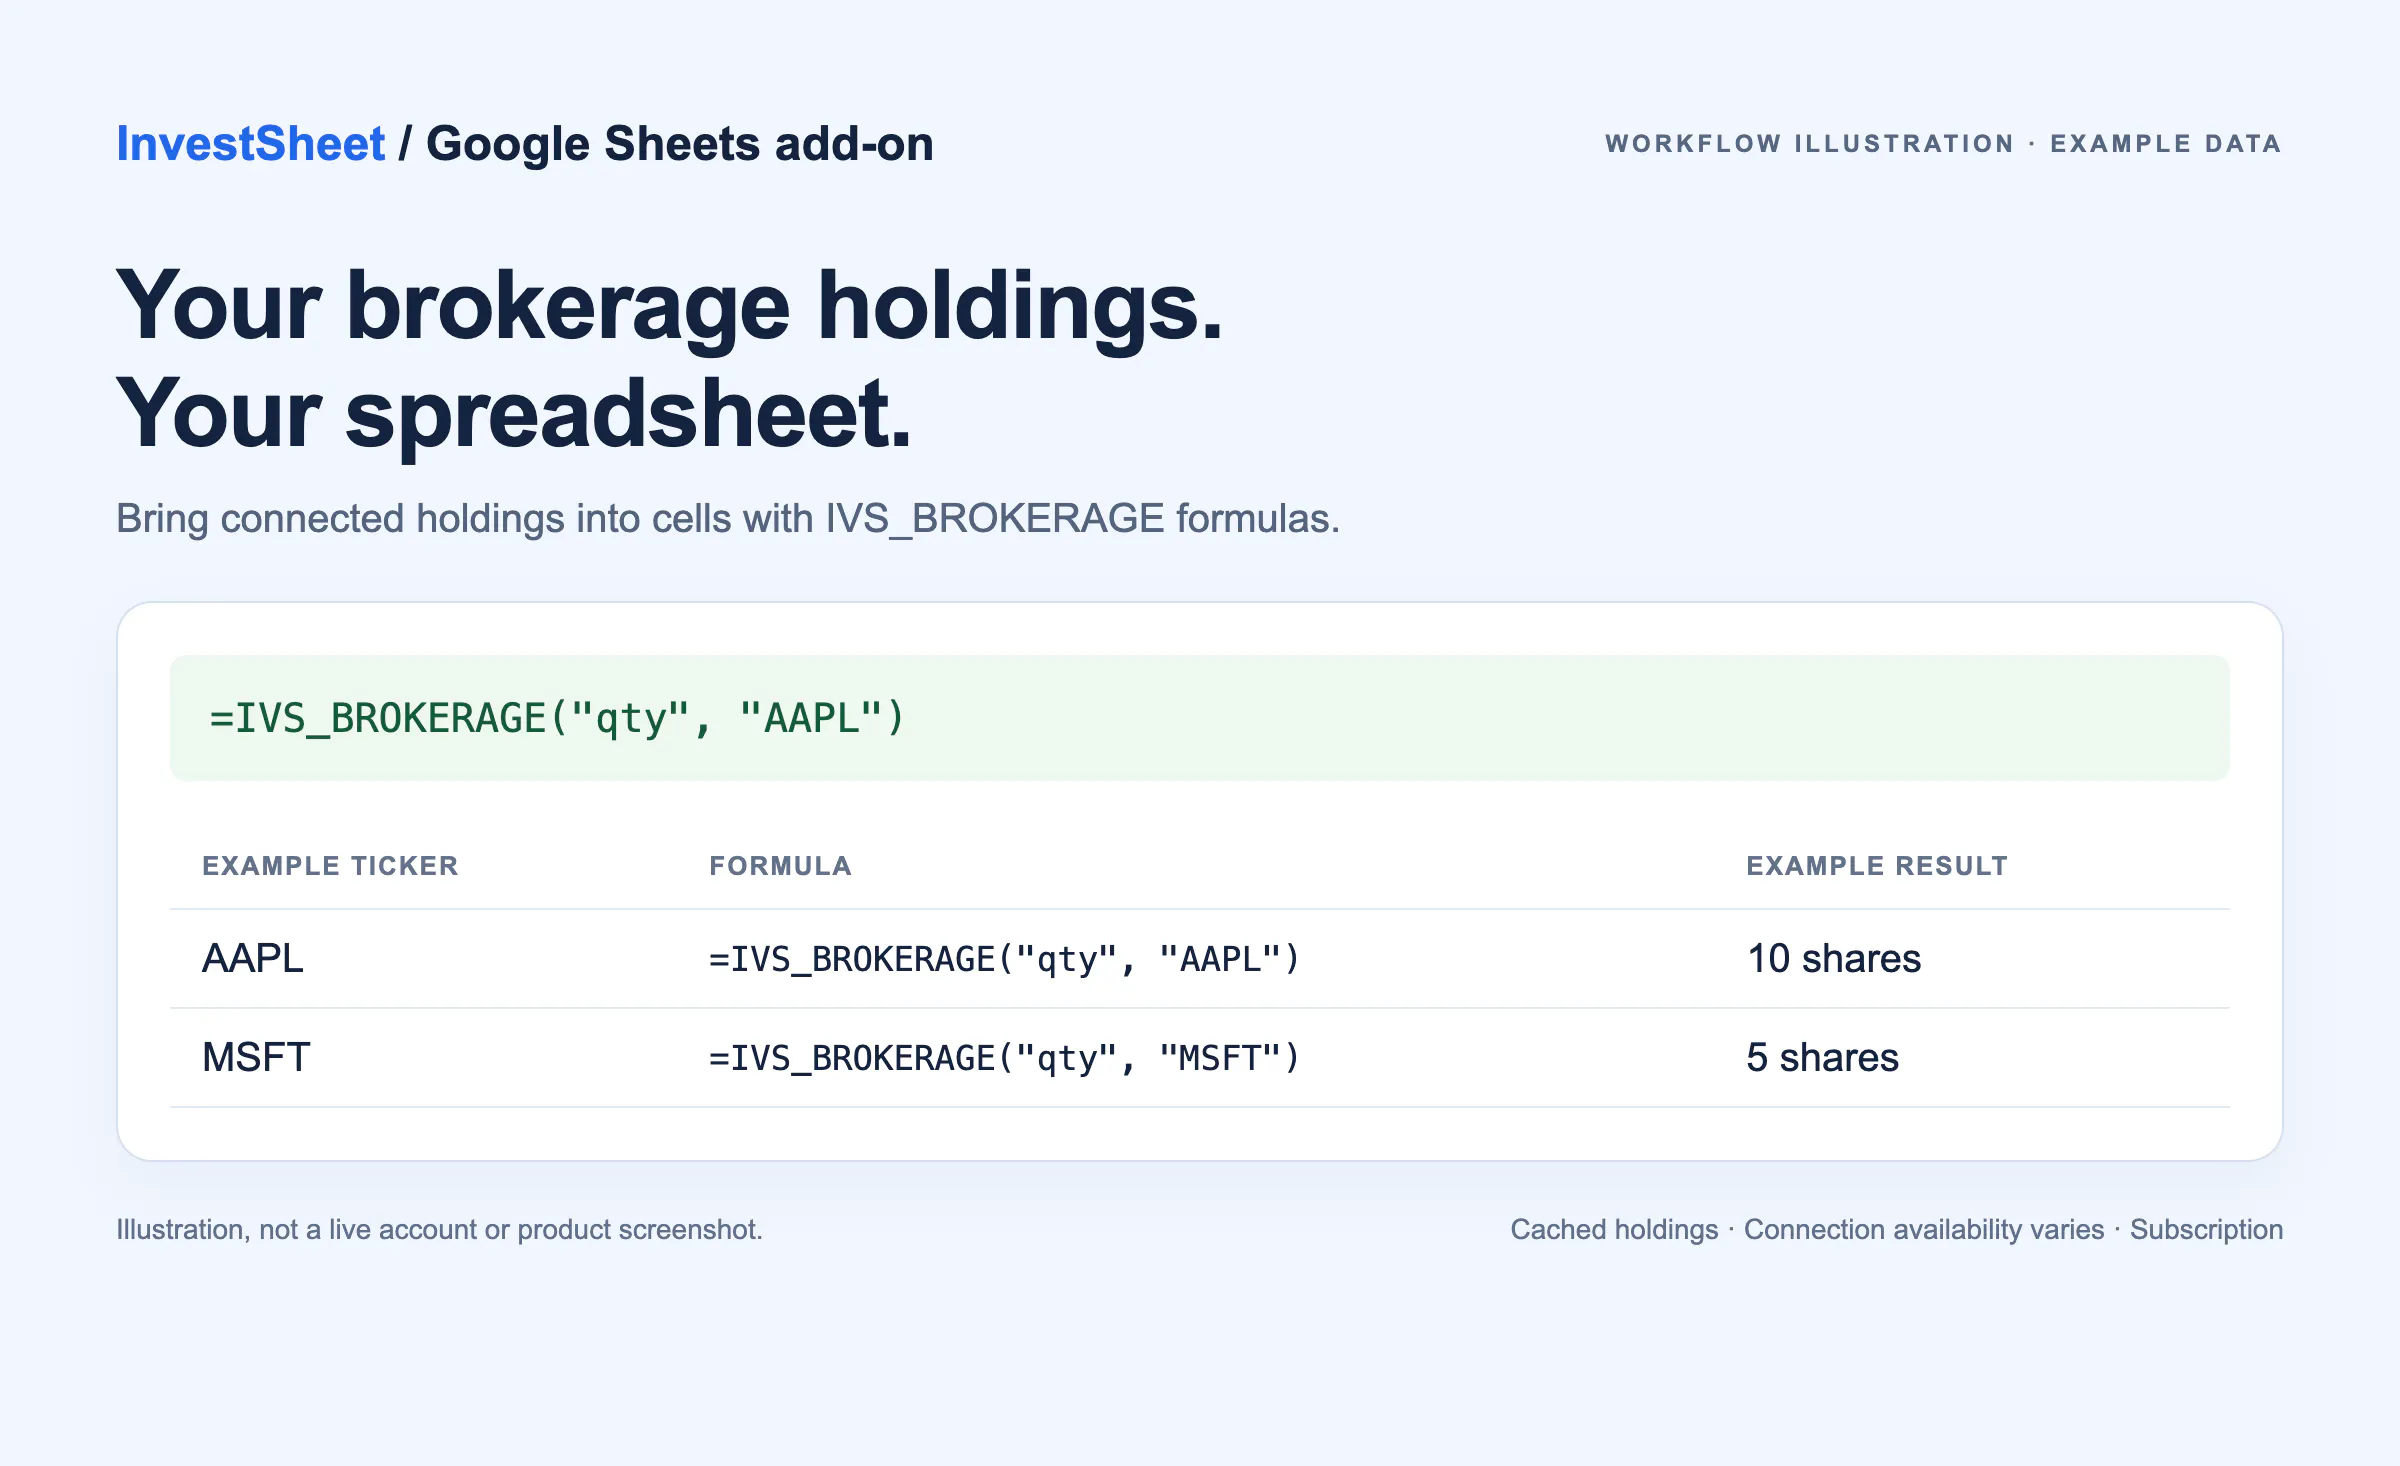Select the MSFT ticker cell
The height and width of the screenshot is (1466, 2400).
point(256,1057)
